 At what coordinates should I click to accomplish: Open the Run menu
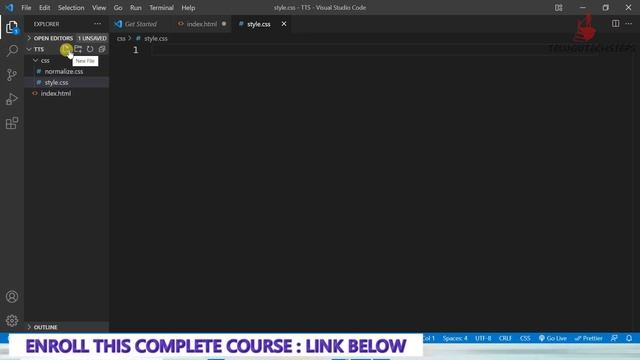tap(136, 8)
